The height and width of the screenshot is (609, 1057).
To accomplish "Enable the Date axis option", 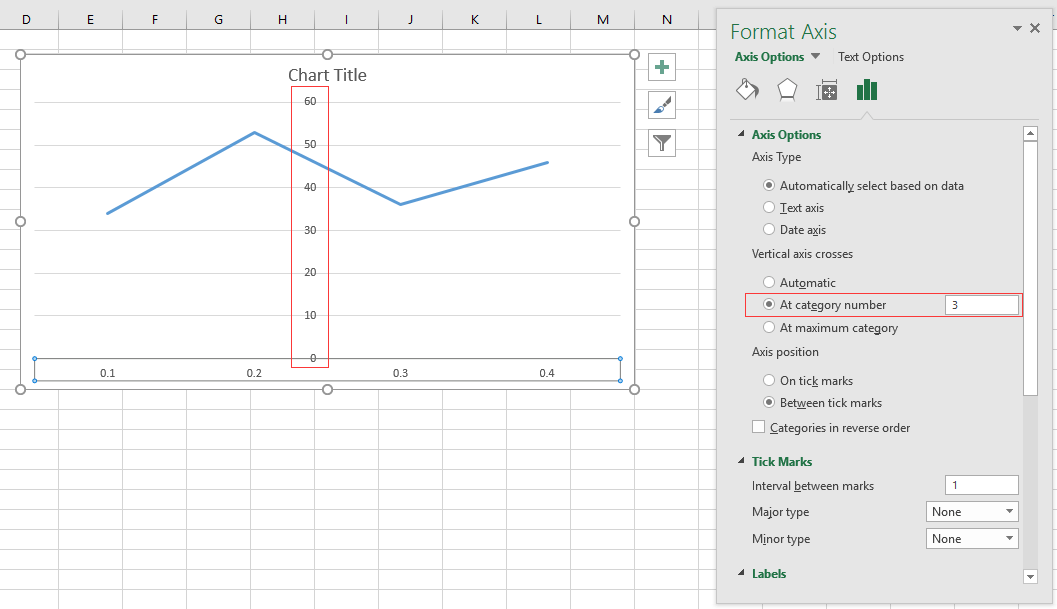I will pos(768,229).
